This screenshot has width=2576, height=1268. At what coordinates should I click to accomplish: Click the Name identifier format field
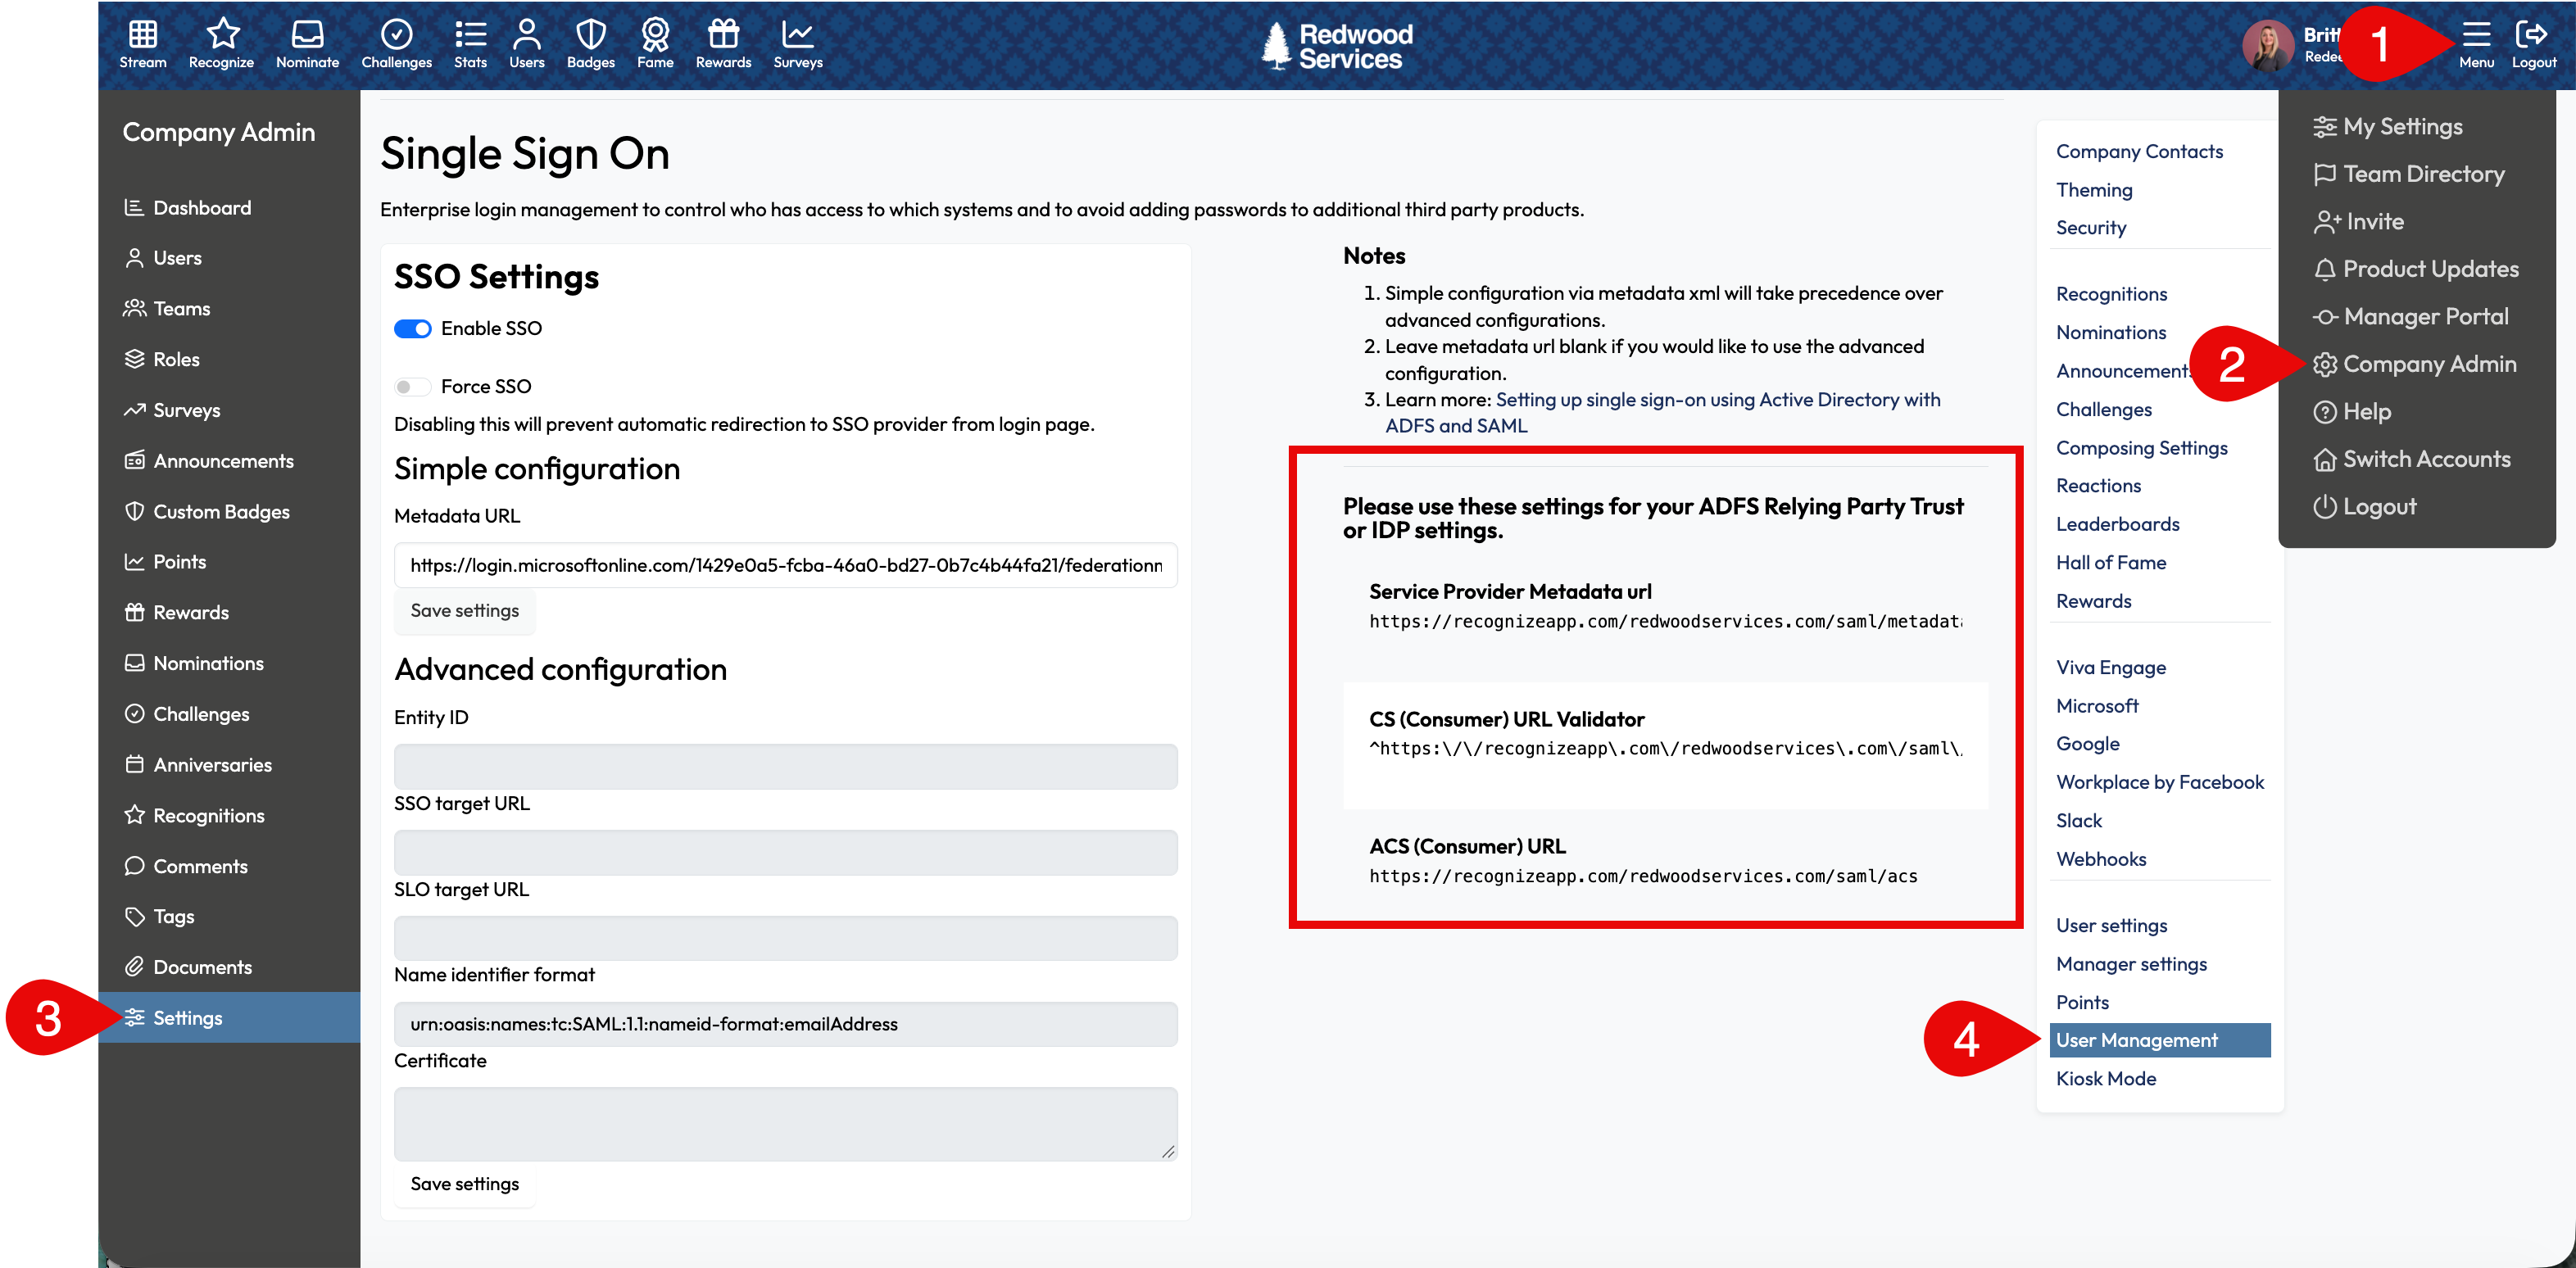pyautogui.click(x=786, y=1024)
